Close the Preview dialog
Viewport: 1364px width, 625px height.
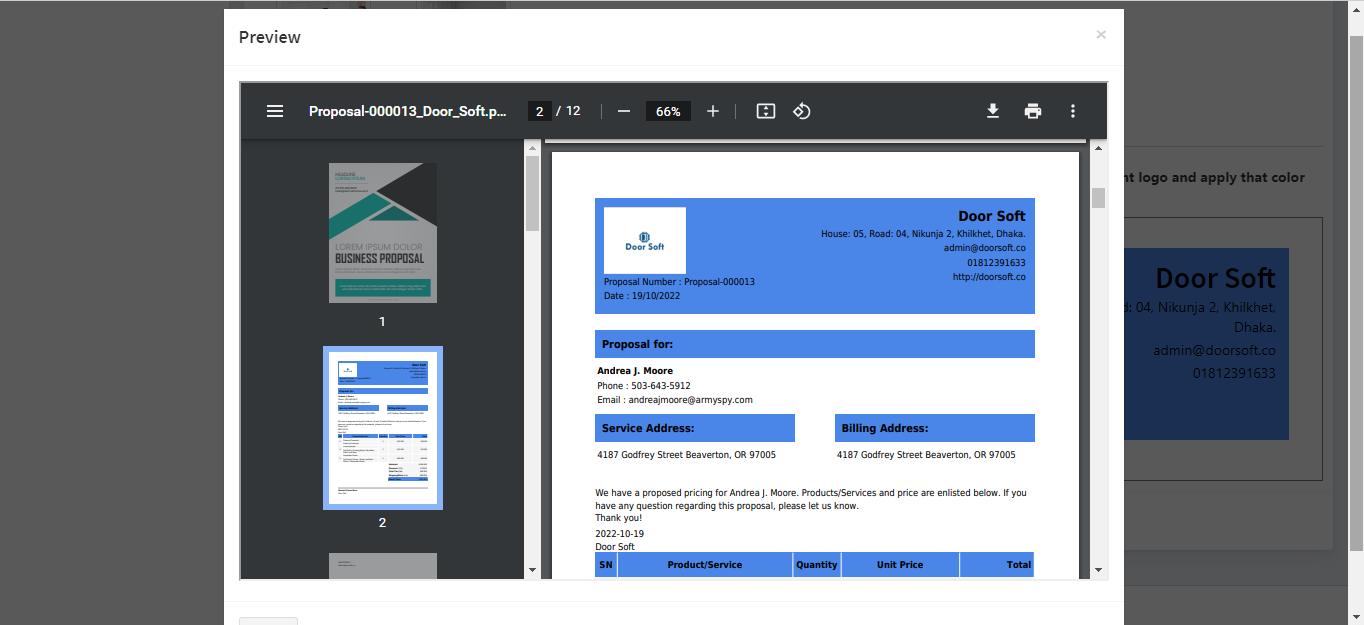tap(1101, 35)
